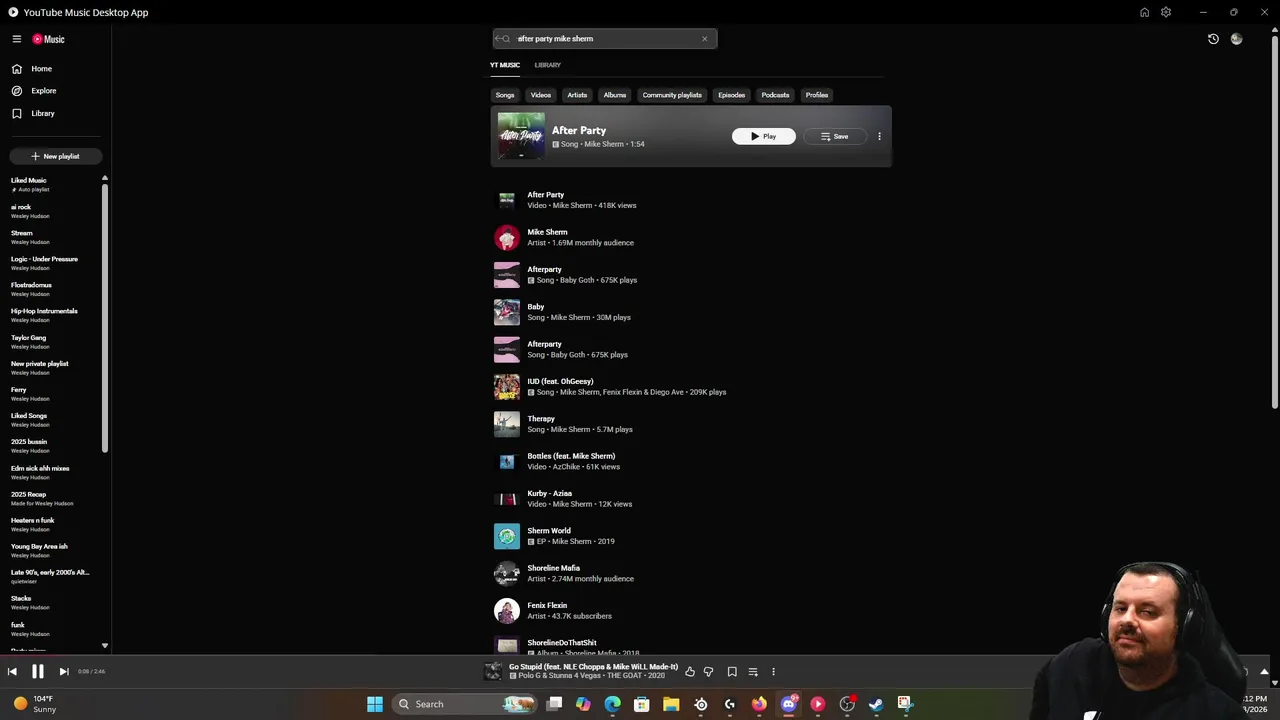This screenshot has height=720, width=1280.
Task: Save After Party to a playlist
Action: coord(835,136)
